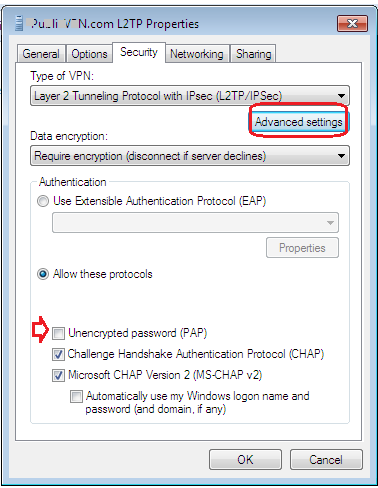378x488 pixels.
Task: Click the connection icon in title bar
Action: [20, 24]
